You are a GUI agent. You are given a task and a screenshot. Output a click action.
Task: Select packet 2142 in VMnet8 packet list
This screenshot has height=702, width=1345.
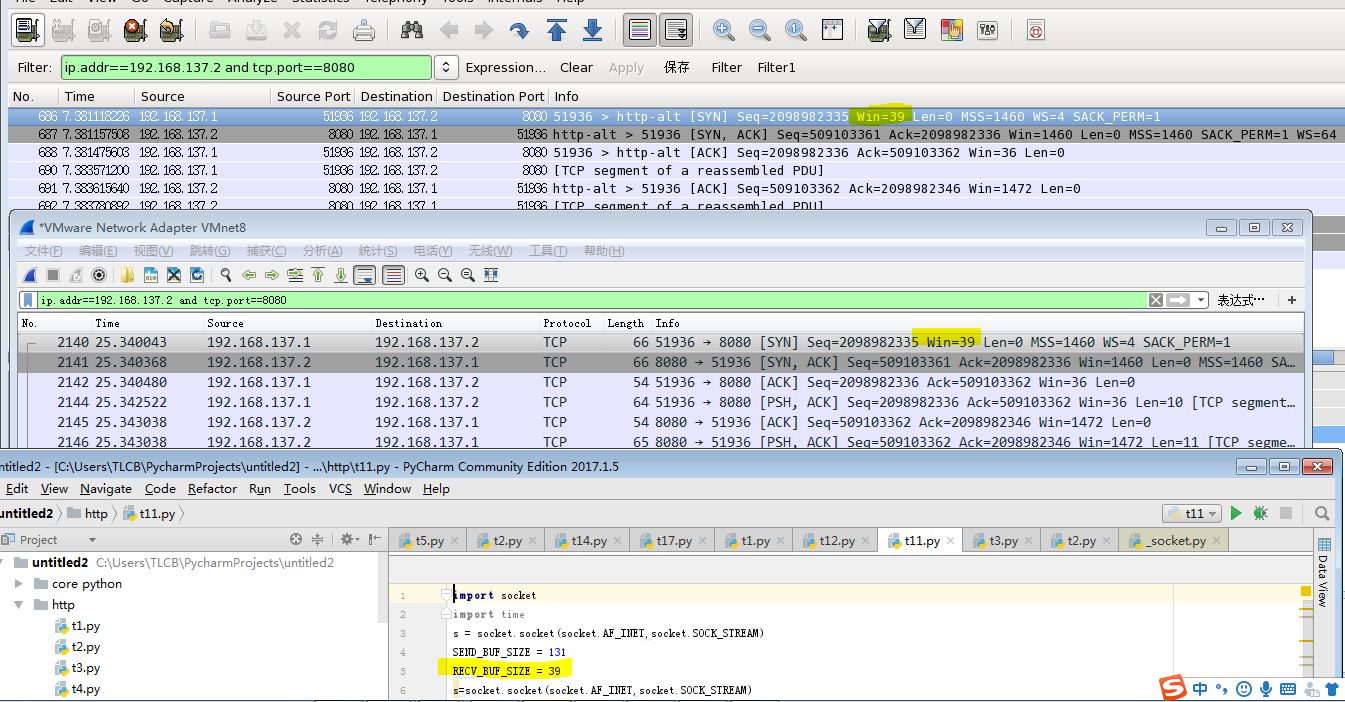click(x=660, y=382)
